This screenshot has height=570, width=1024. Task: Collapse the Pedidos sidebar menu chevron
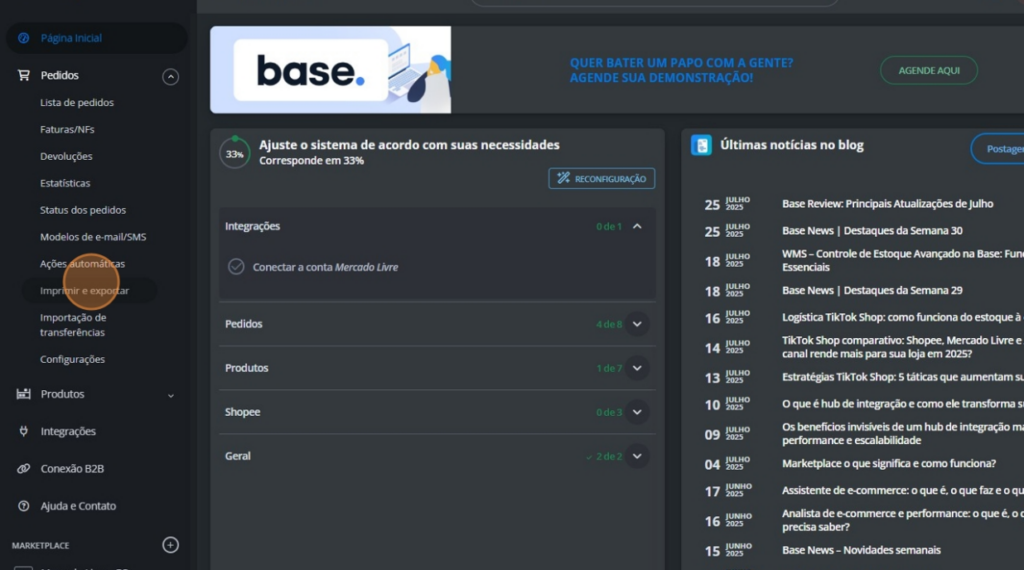click(170, 76)
